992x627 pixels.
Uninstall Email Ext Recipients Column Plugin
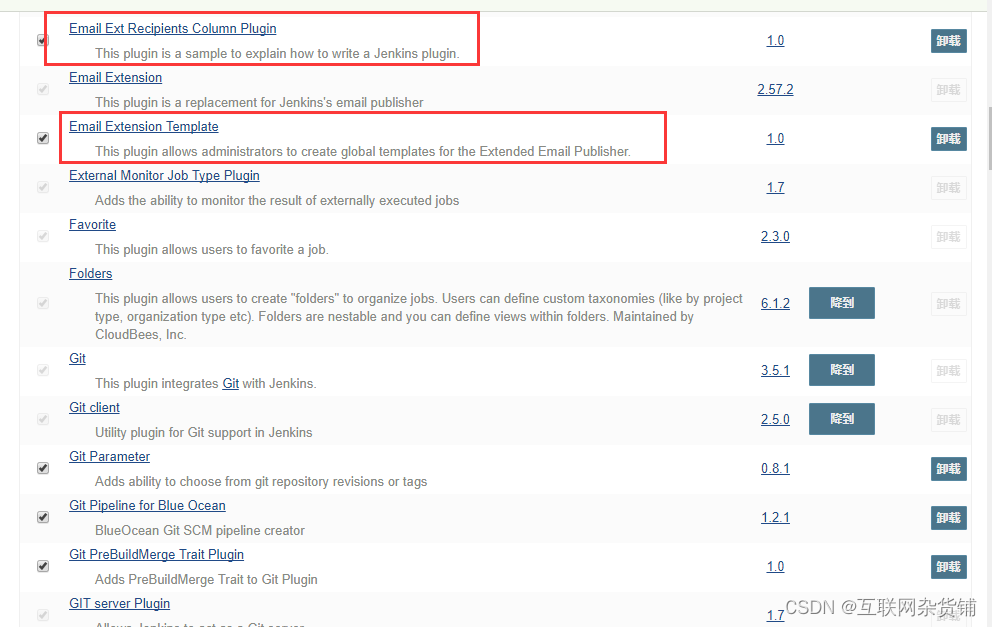[948, 40]
